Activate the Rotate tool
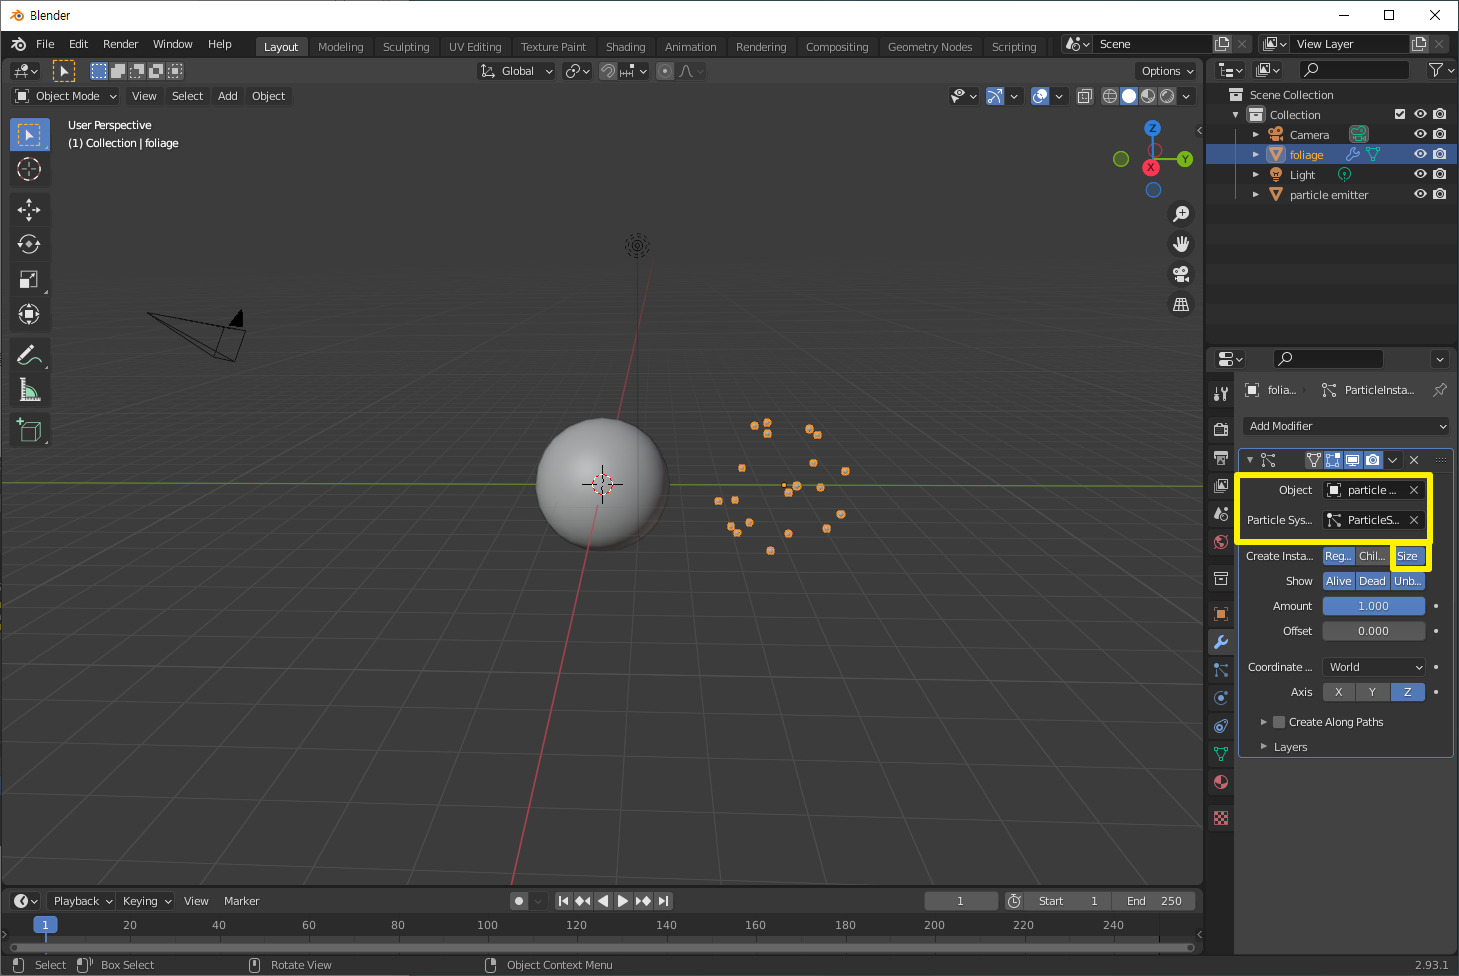The height and width of the screenshot is (976, 1459). tap(29, 244)
